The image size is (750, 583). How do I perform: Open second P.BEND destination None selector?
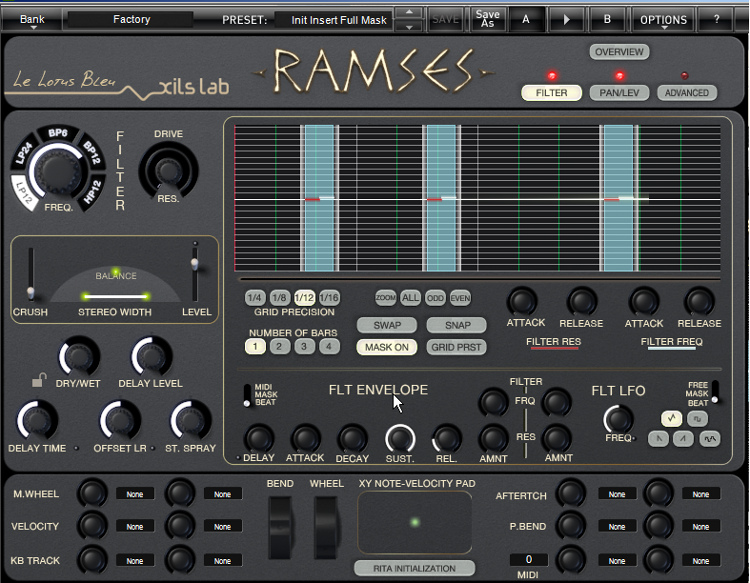pos(701,527)
